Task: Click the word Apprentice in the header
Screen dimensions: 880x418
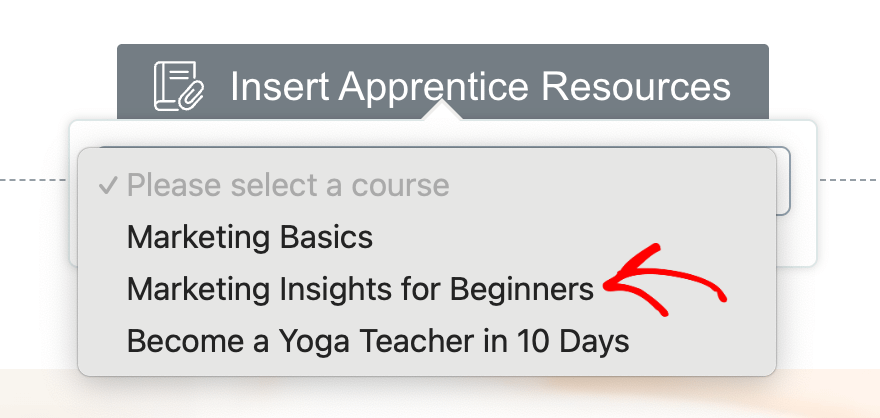Action: click(433, 88)
